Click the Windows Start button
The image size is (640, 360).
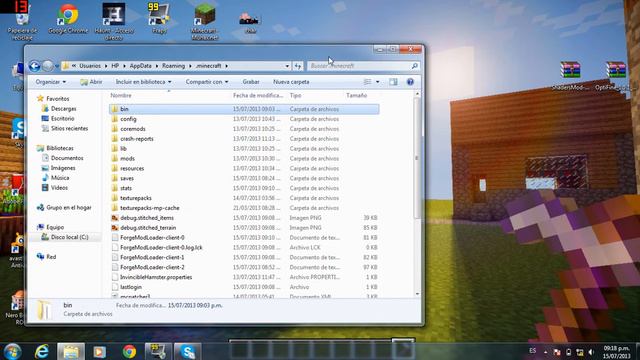coord(12,351)
